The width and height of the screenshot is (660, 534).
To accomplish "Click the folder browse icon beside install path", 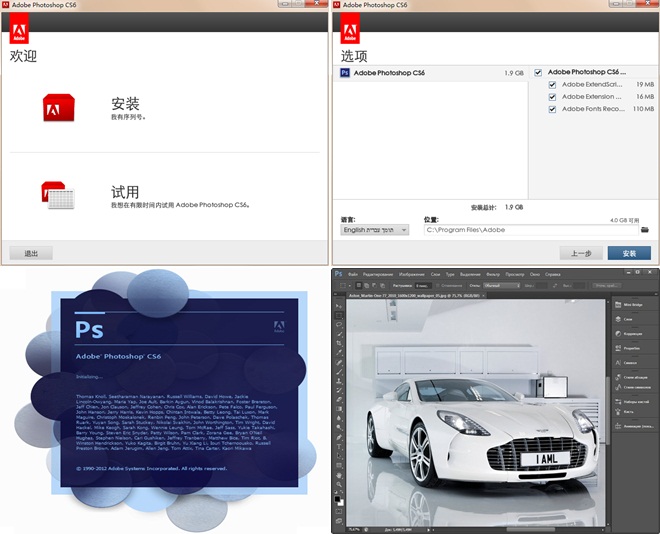I will pos(645,229).
